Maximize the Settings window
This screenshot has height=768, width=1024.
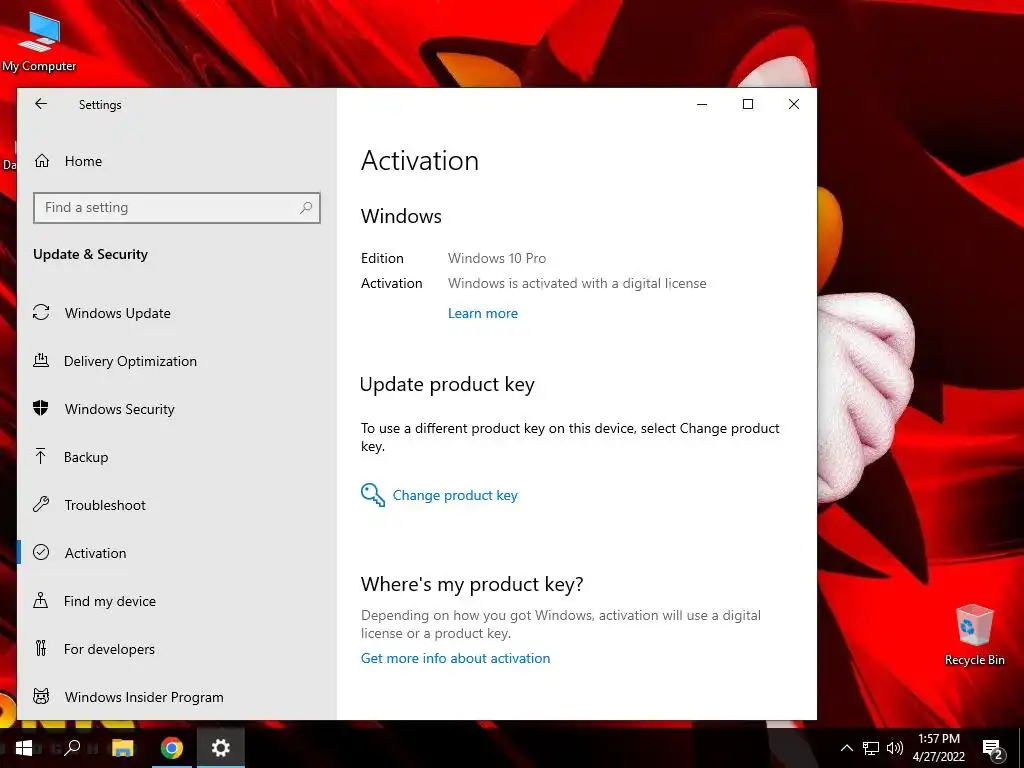(x=748, y=104)
